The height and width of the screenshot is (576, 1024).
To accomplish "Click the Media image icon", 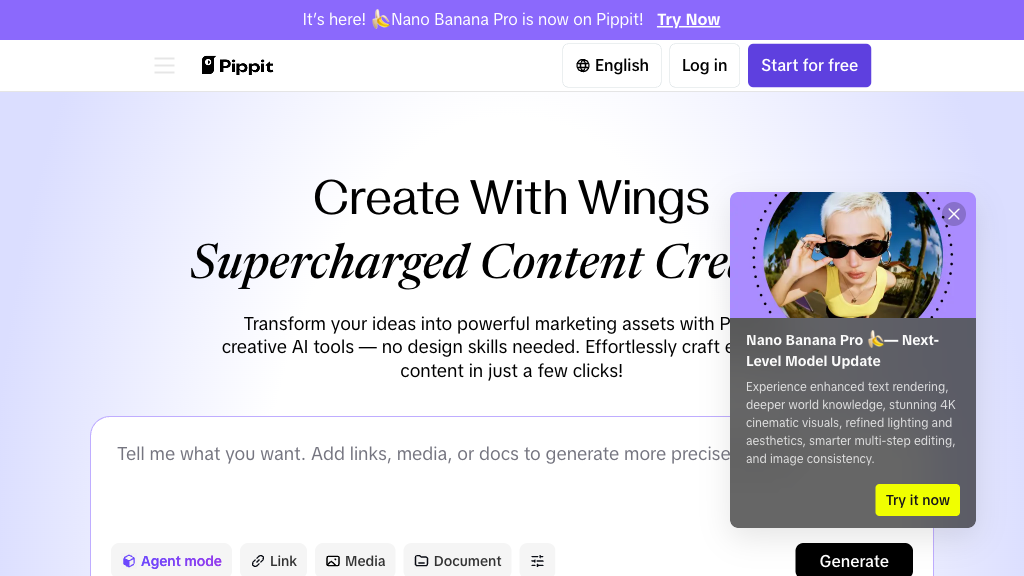I will [333, 561].
